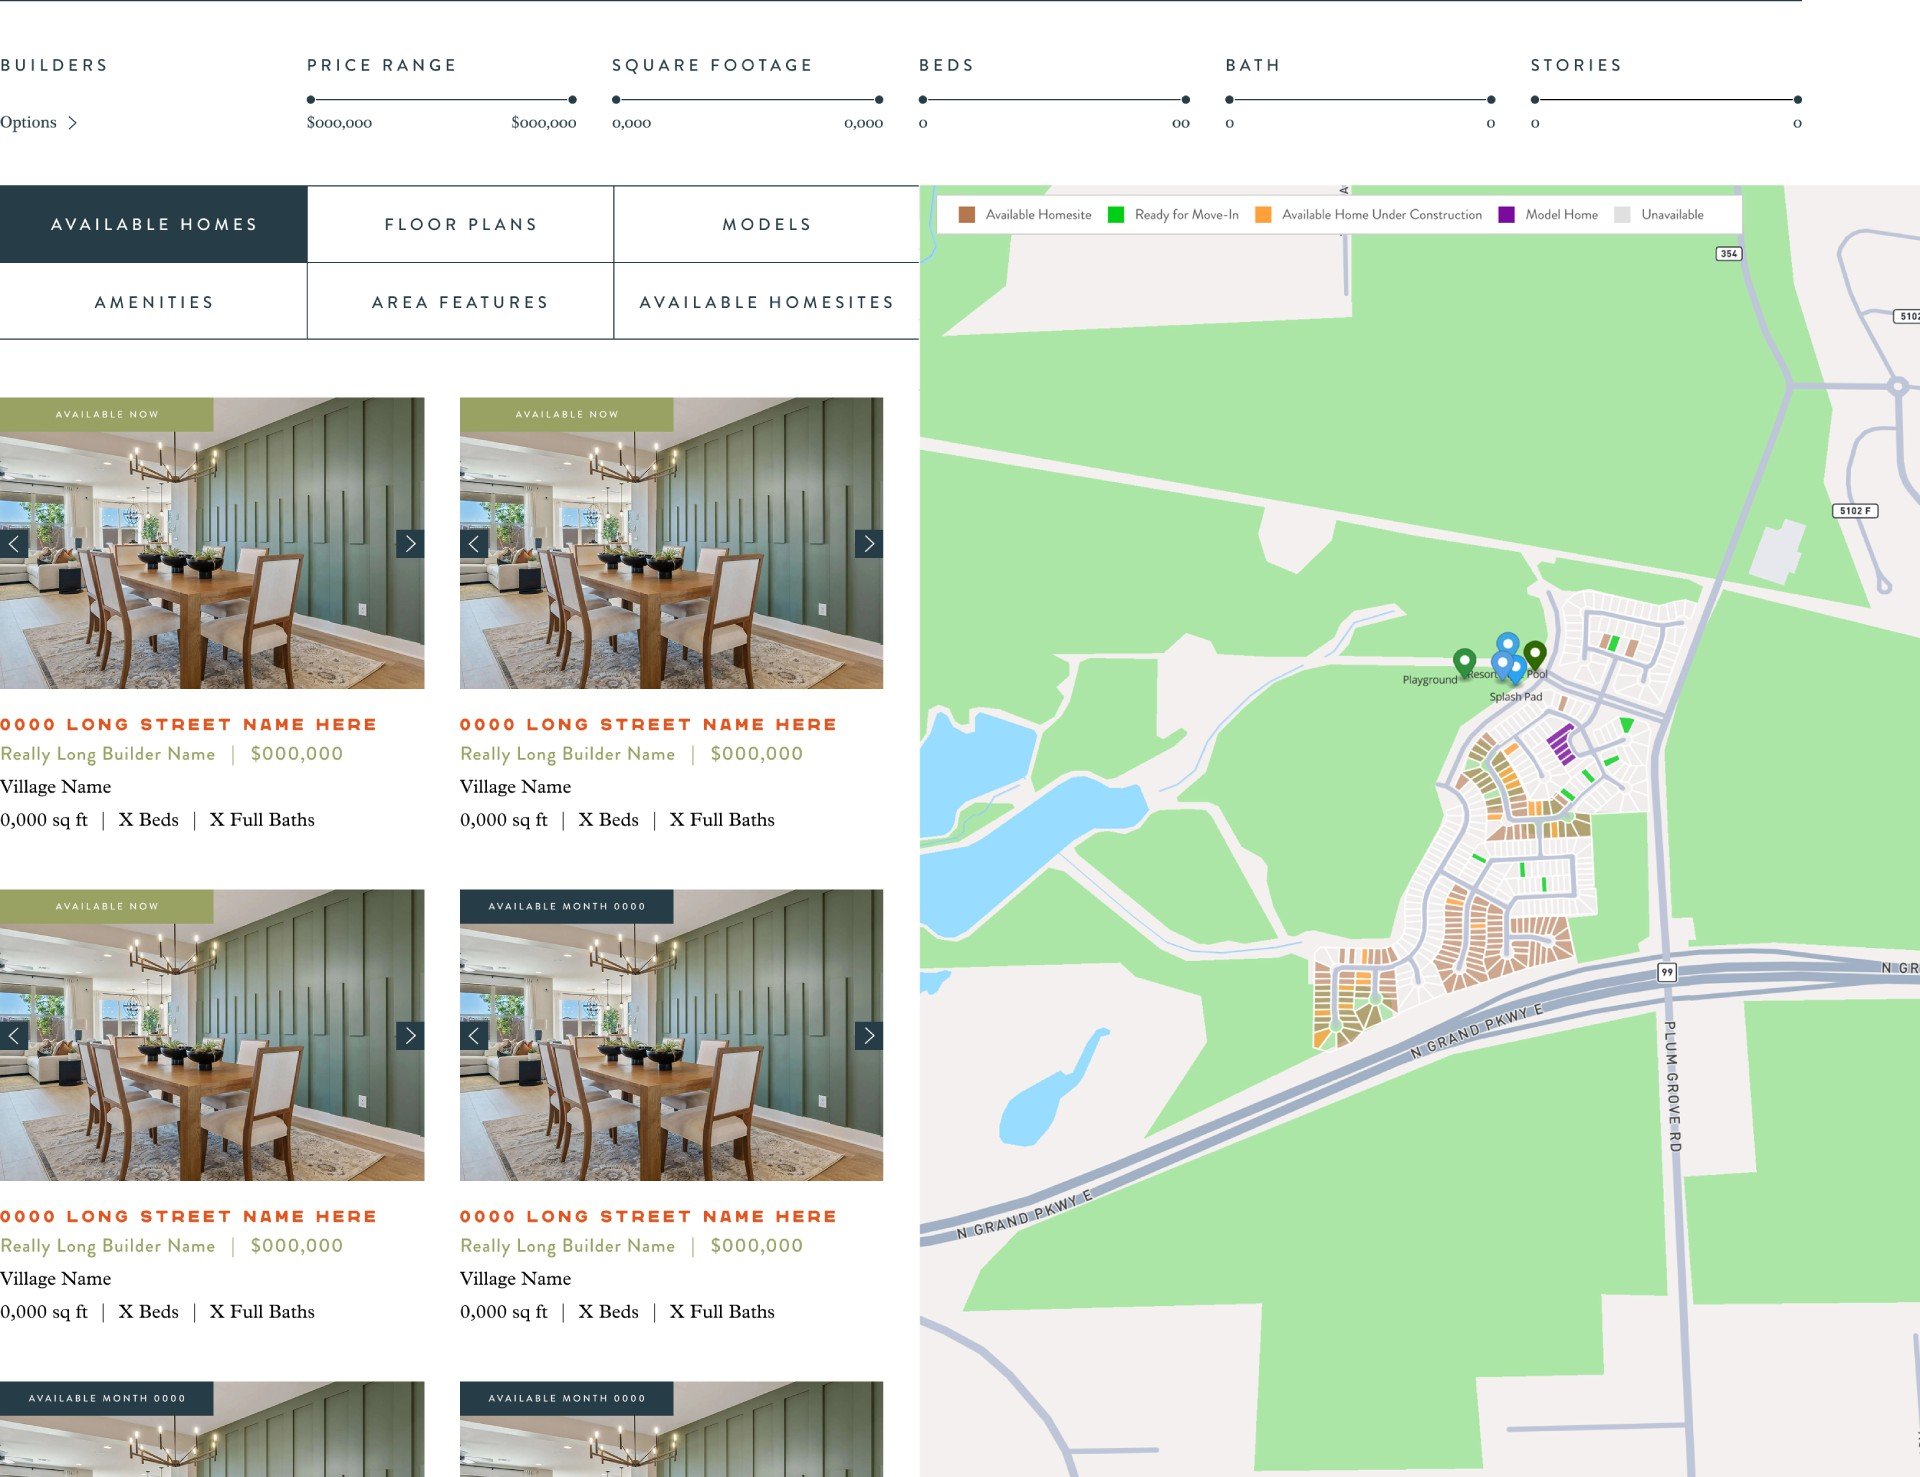Select the Models tab
The image size is (1920, 1477).
[767, 224]
